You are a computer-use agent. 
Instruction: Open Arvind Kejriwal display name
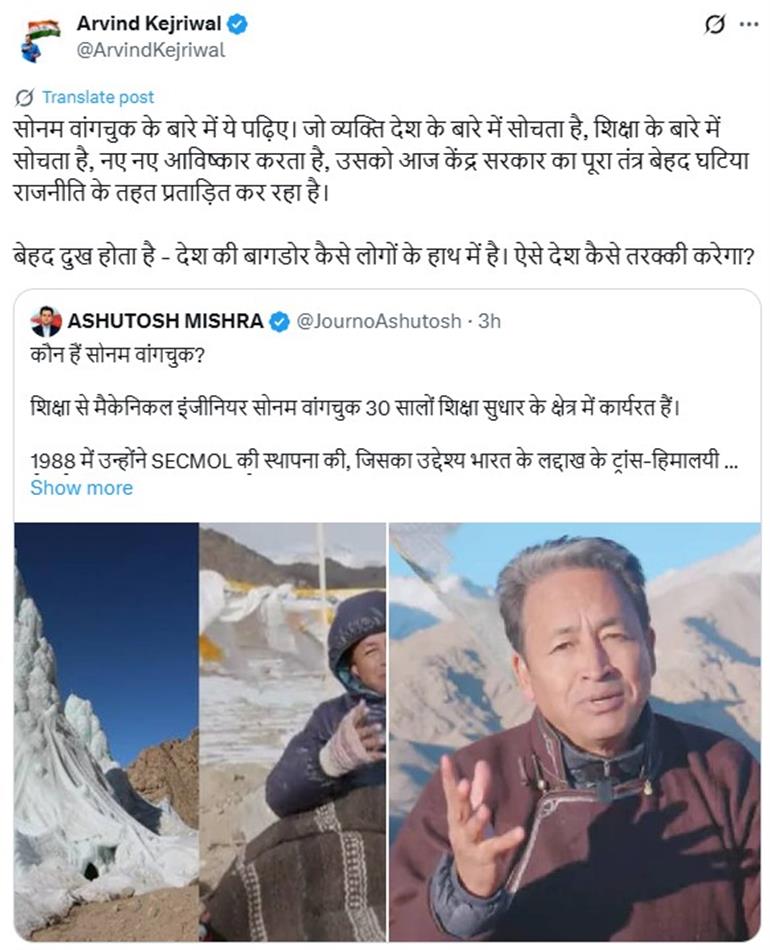click(x=148, y=24)
